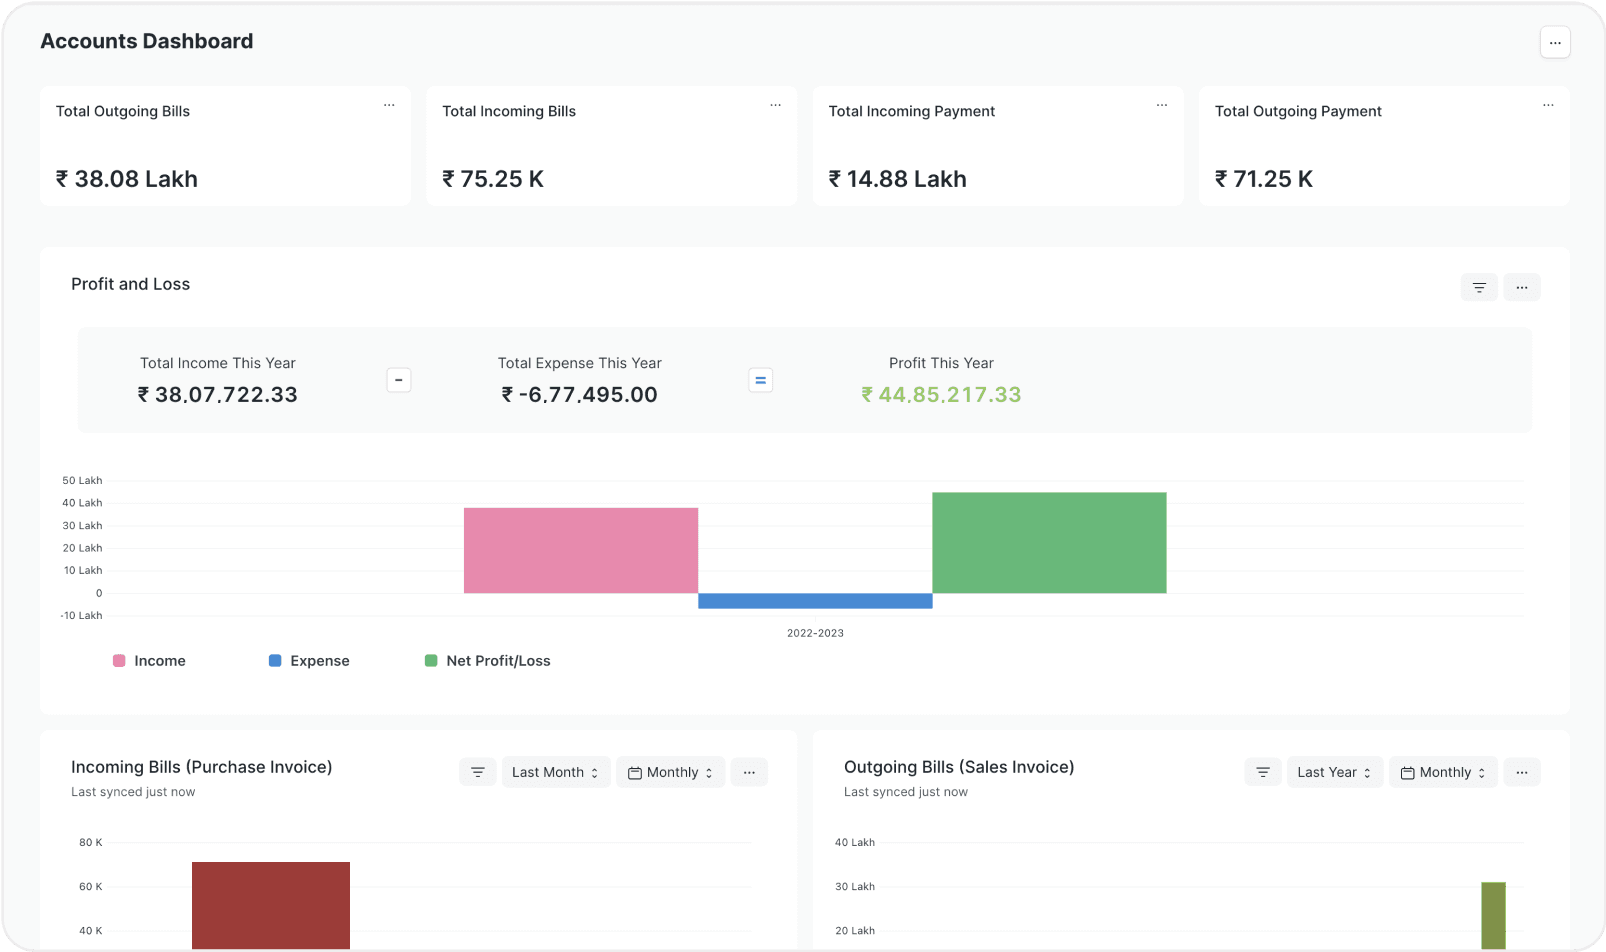The image size is (1606, 952).
Task: Open the Accounts Dashboard options menu
Action: [1554, 43]
